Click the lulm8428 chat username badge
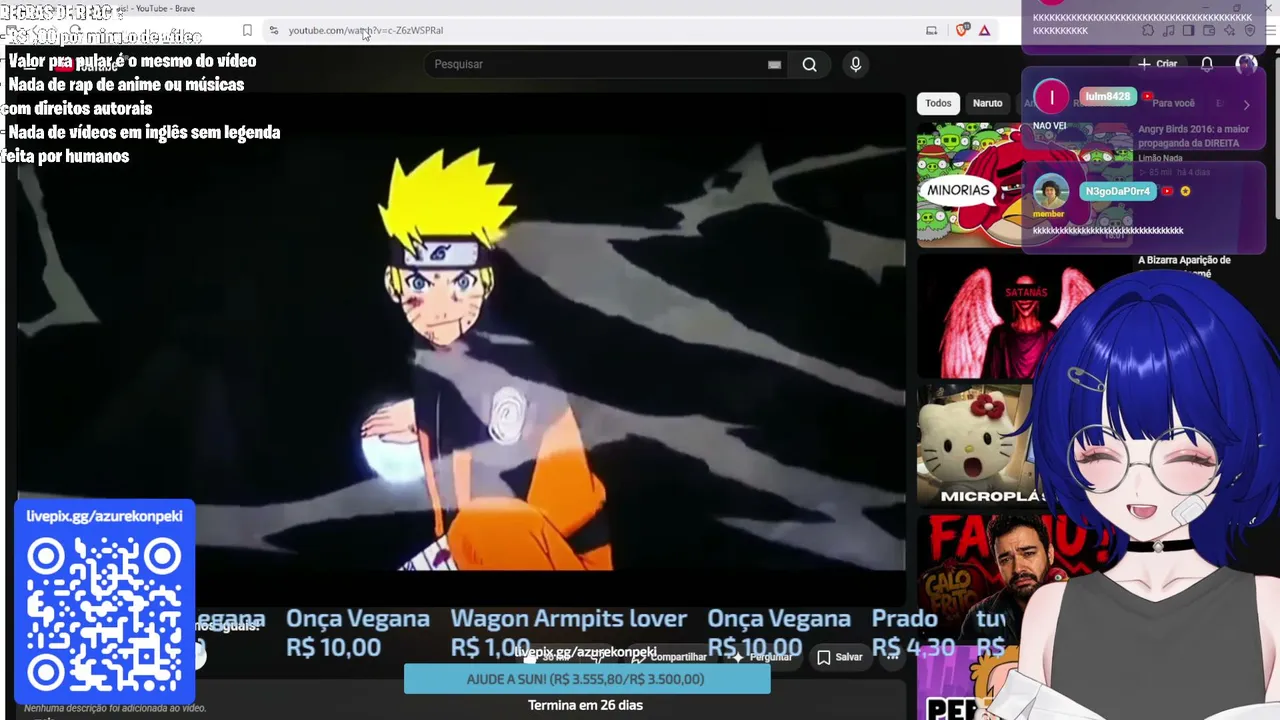Image resolution: width=1280 pixels, height=720 pixels. 1107,97
